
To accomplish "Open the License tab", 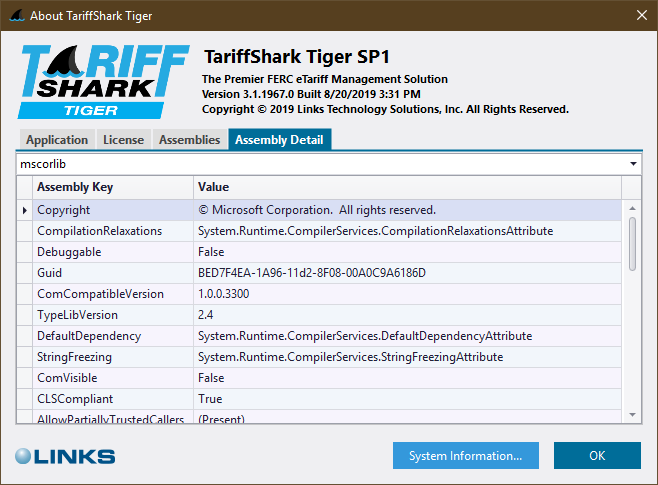I will click(123, 140).
